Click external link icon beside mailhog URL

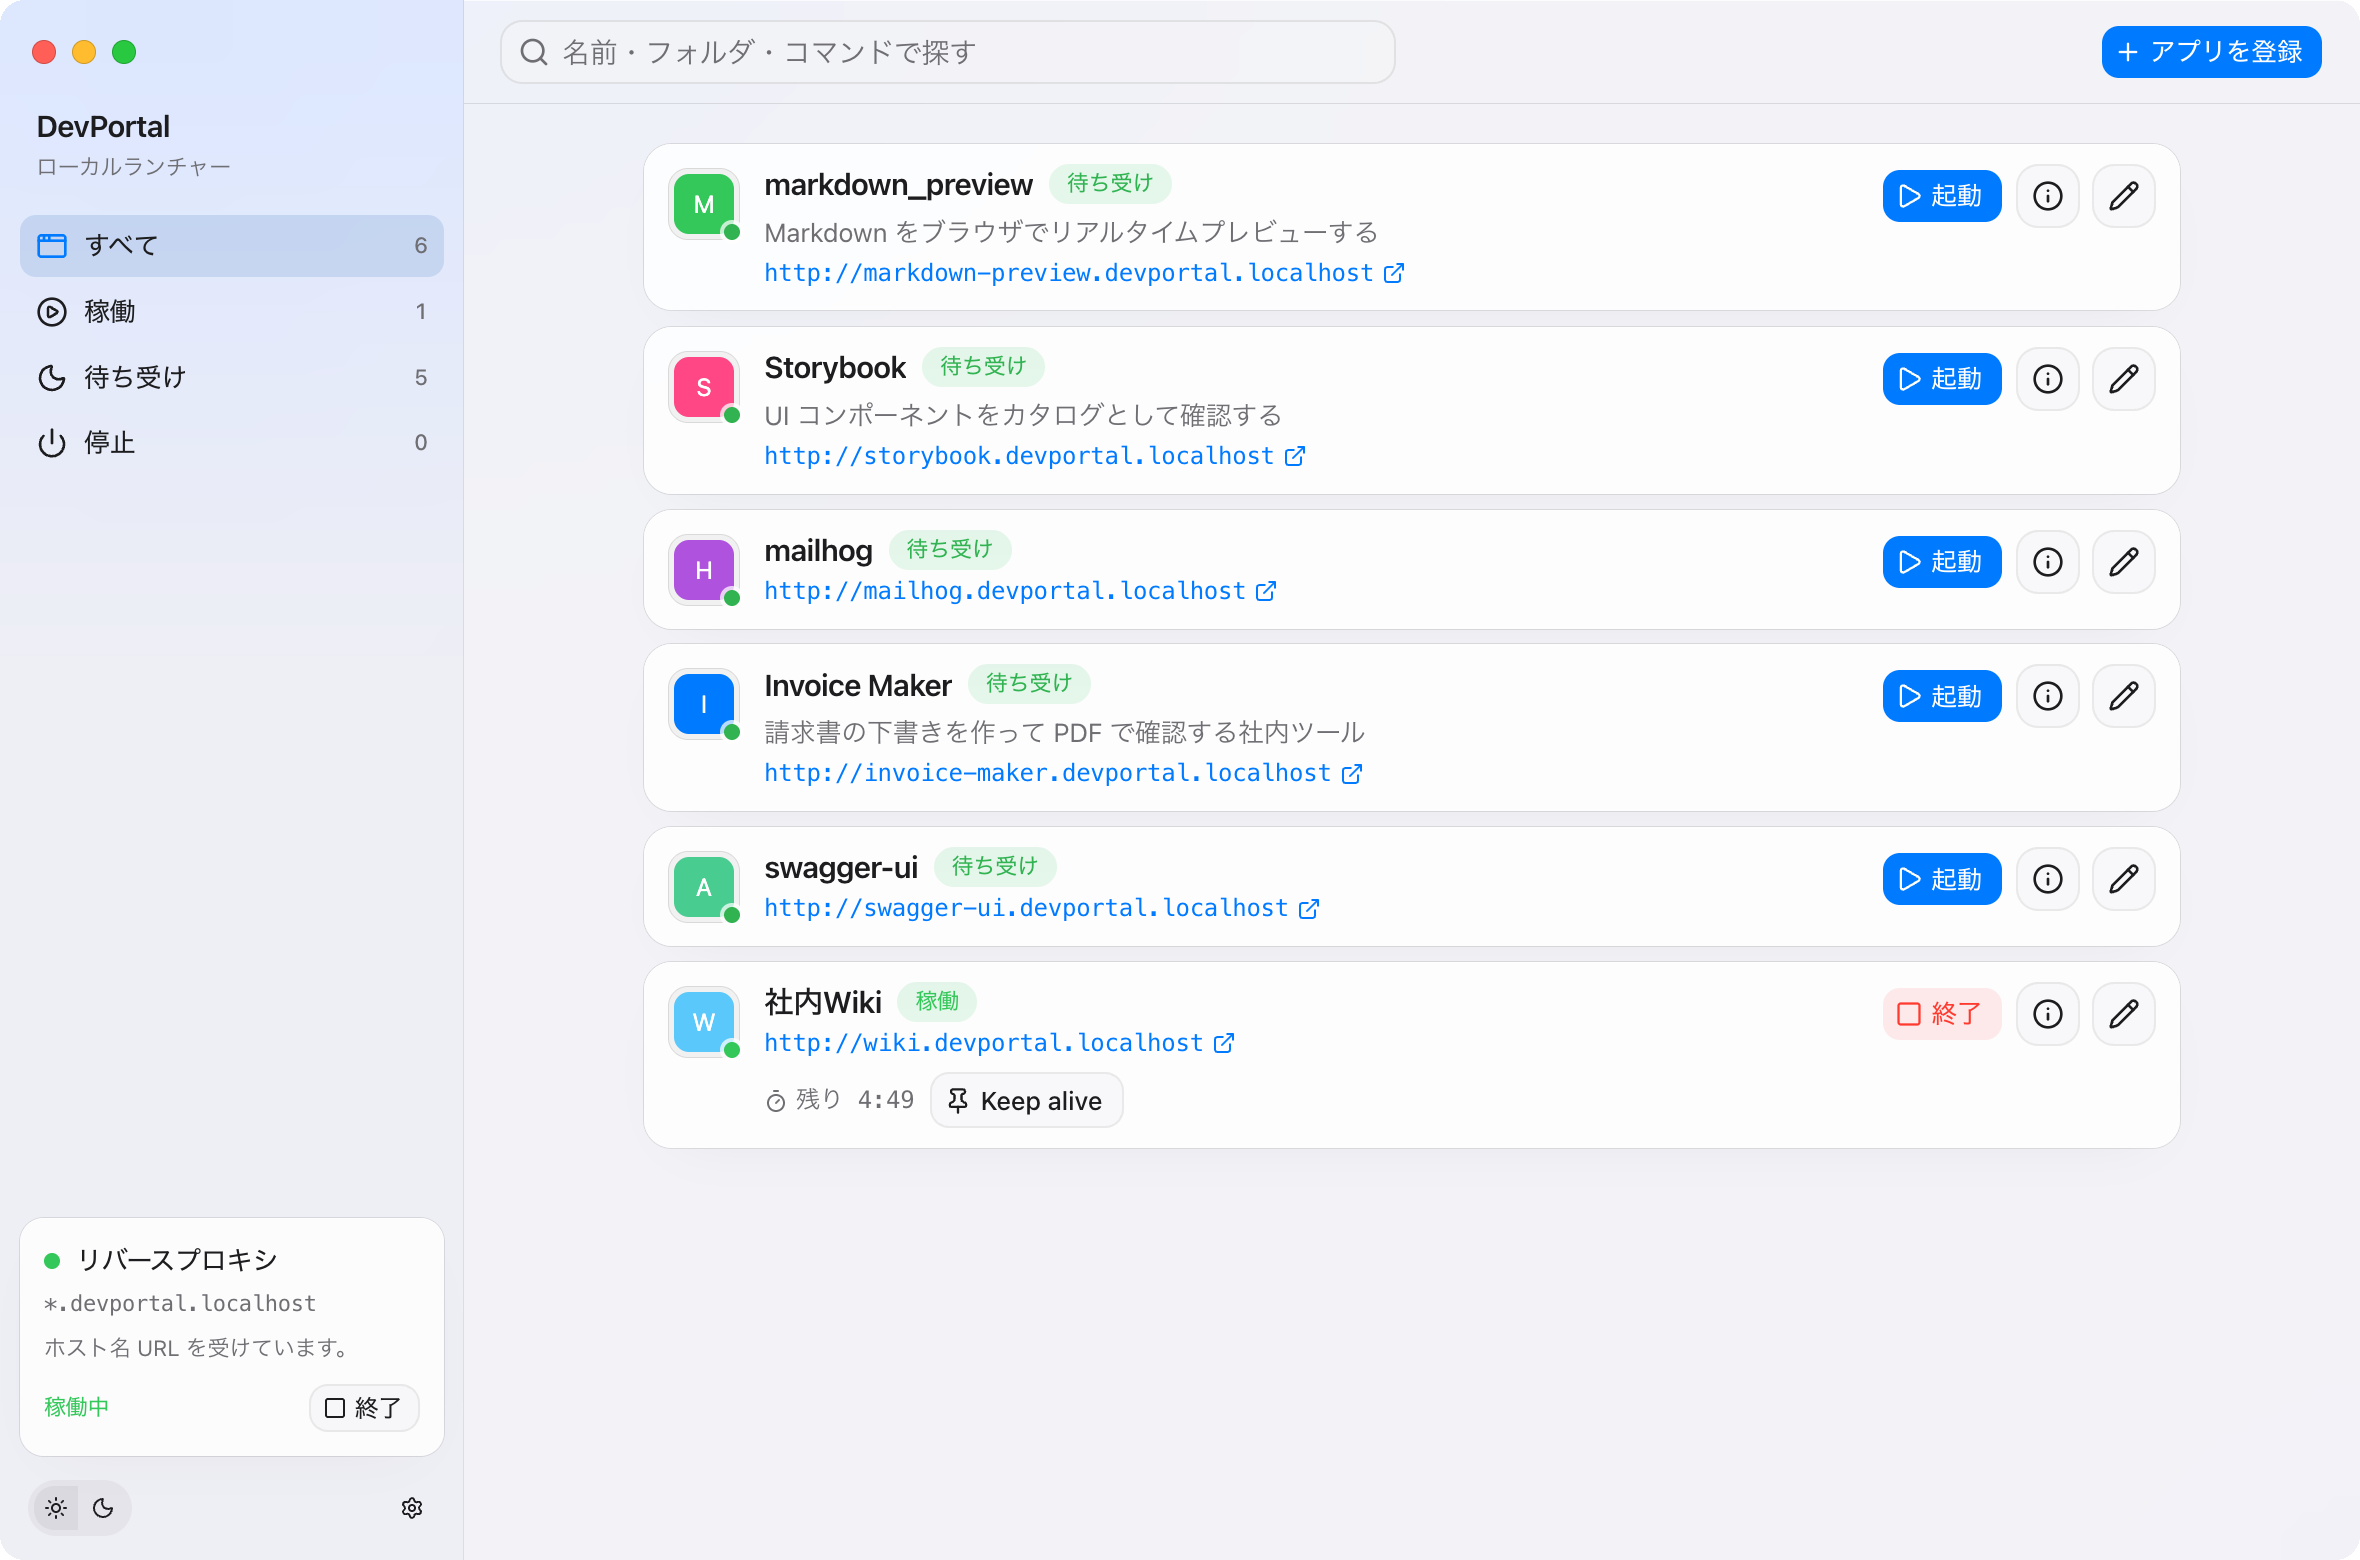[1266, 591]
